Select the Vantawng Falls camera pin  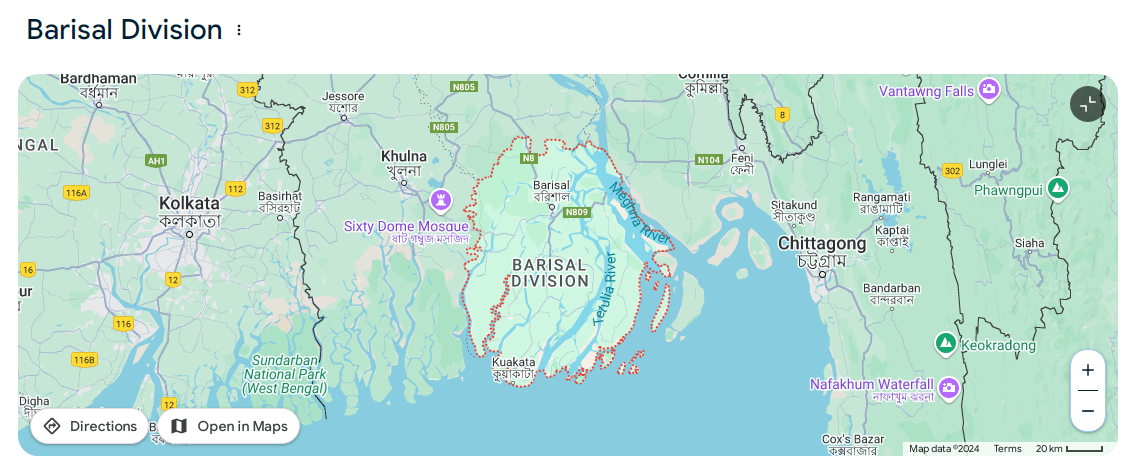[989, 89]
